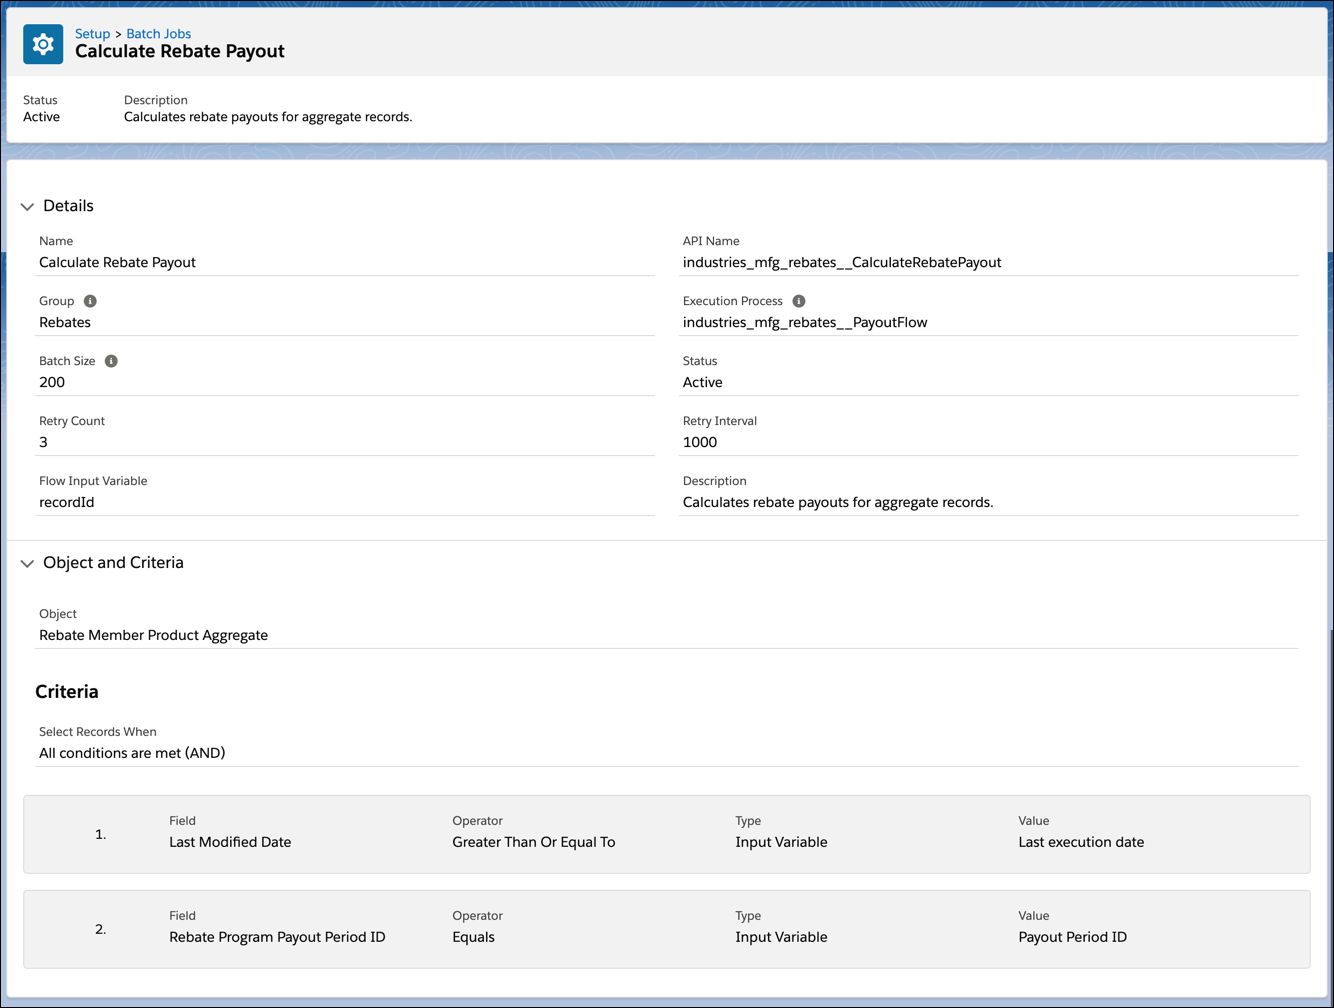
Task: Click the Criteria heading
Action: coord(67,691)
